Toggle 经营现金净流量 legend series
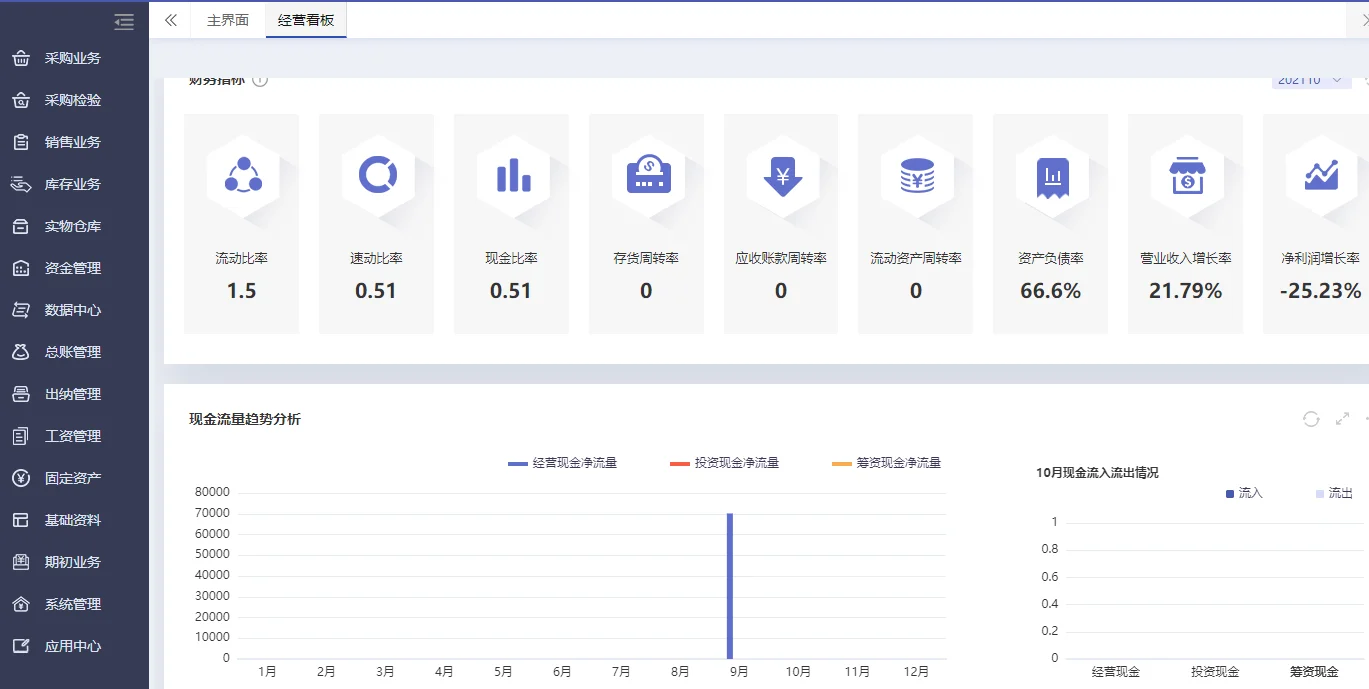The image size is (1369, 689). click(x=563, y=463)
